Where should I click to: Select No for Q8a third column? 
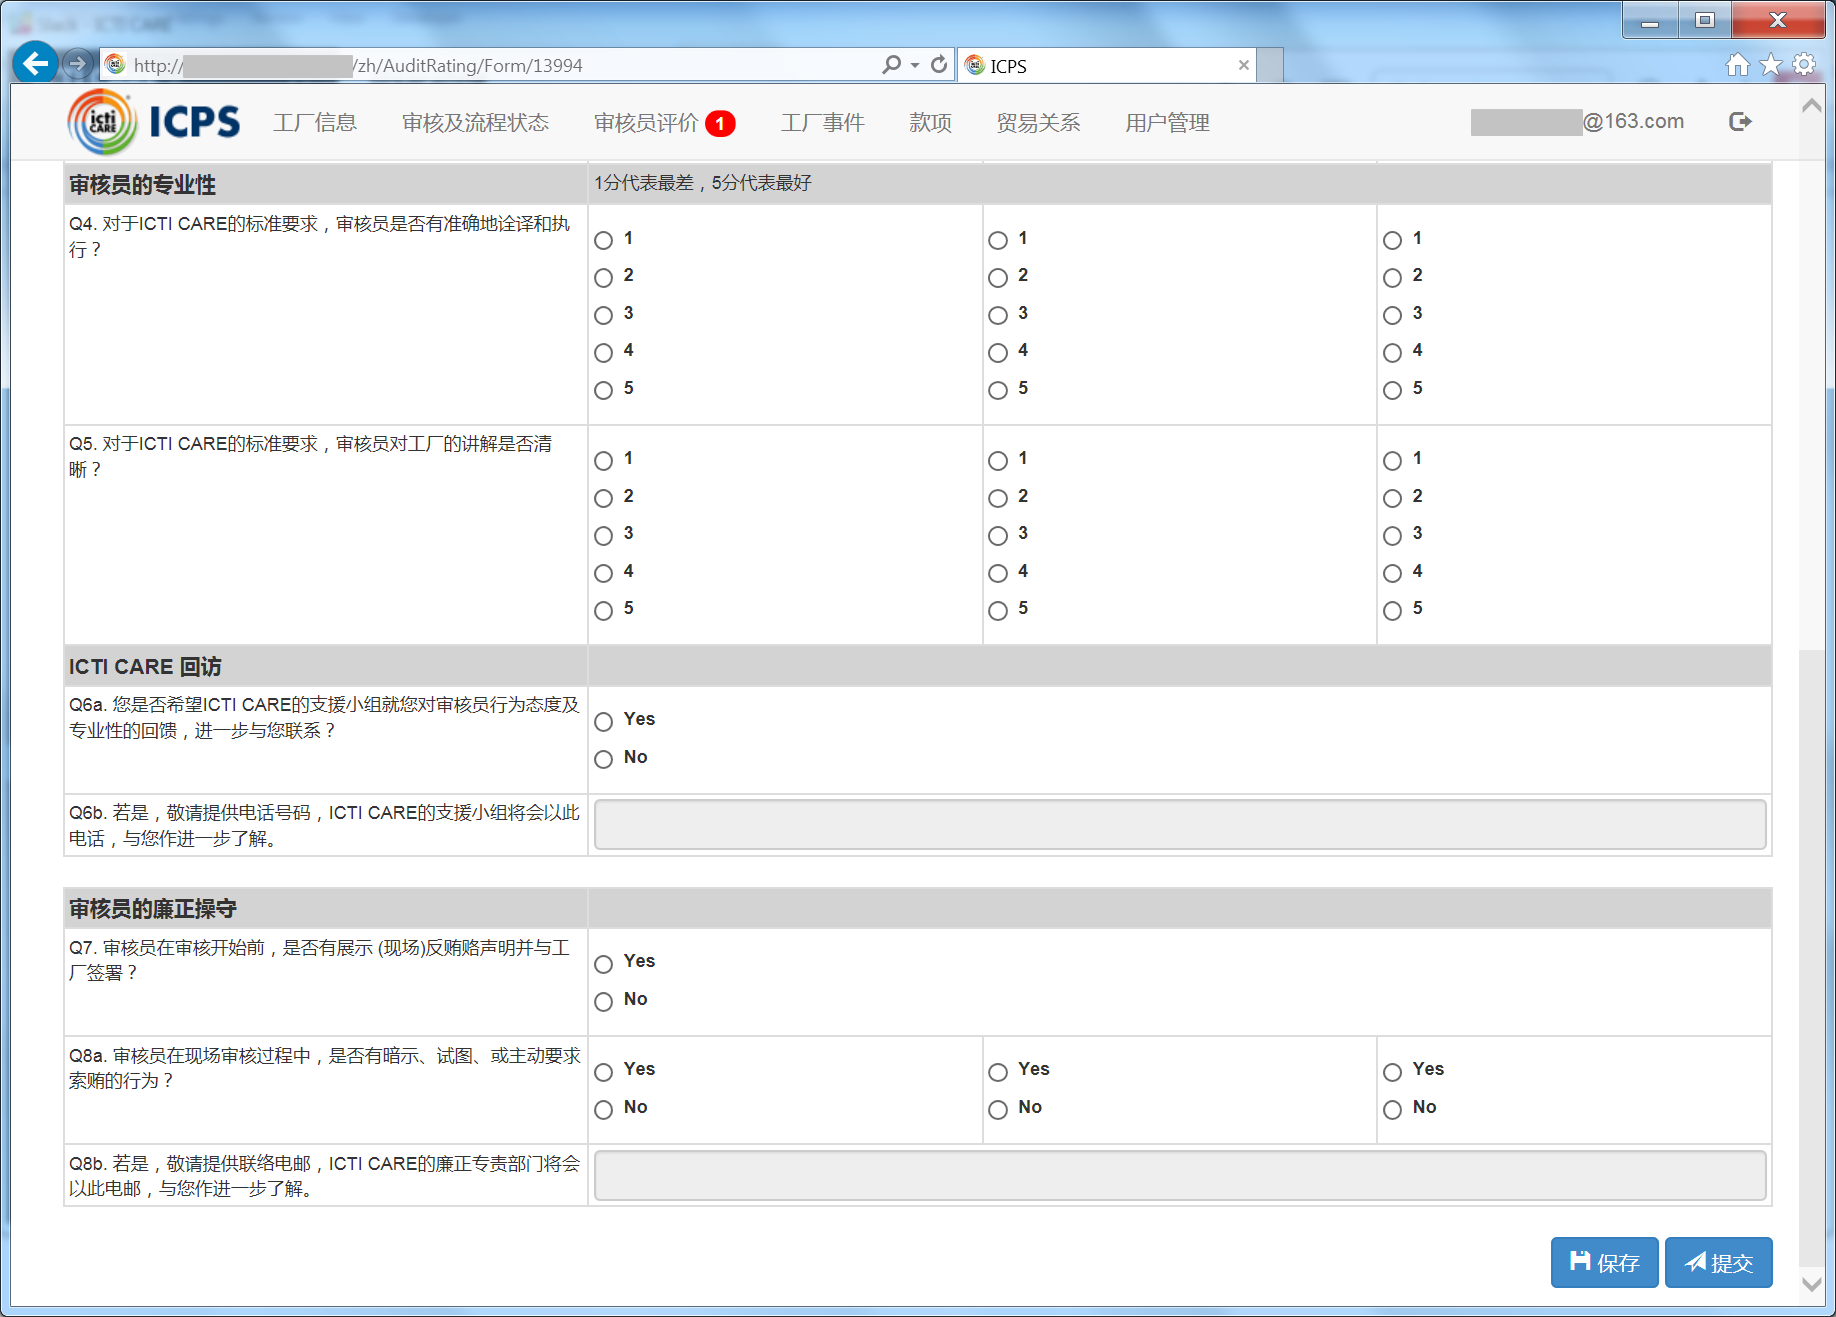[1392, 1109]
